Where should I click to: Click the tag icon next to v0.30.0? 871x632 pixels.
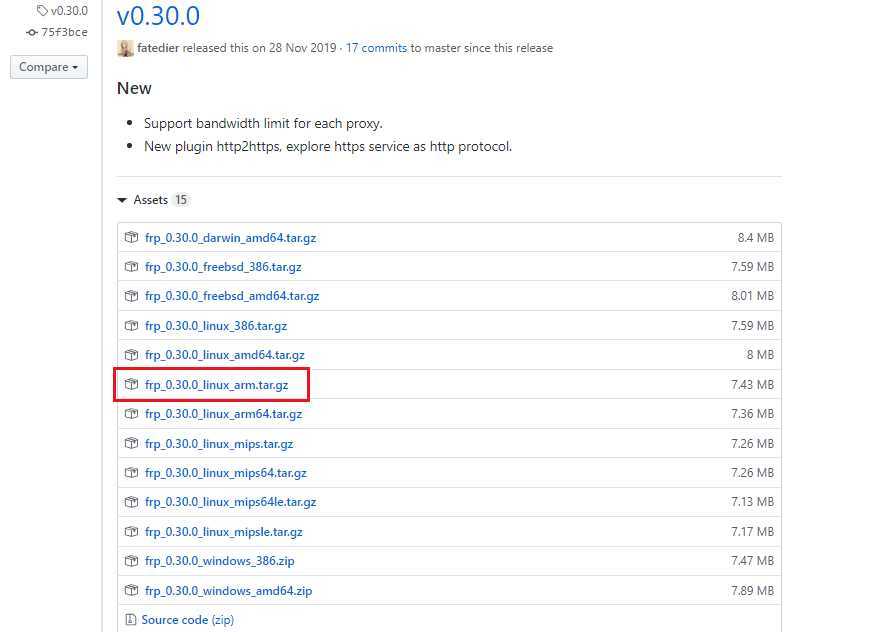(x=42, y=11)
